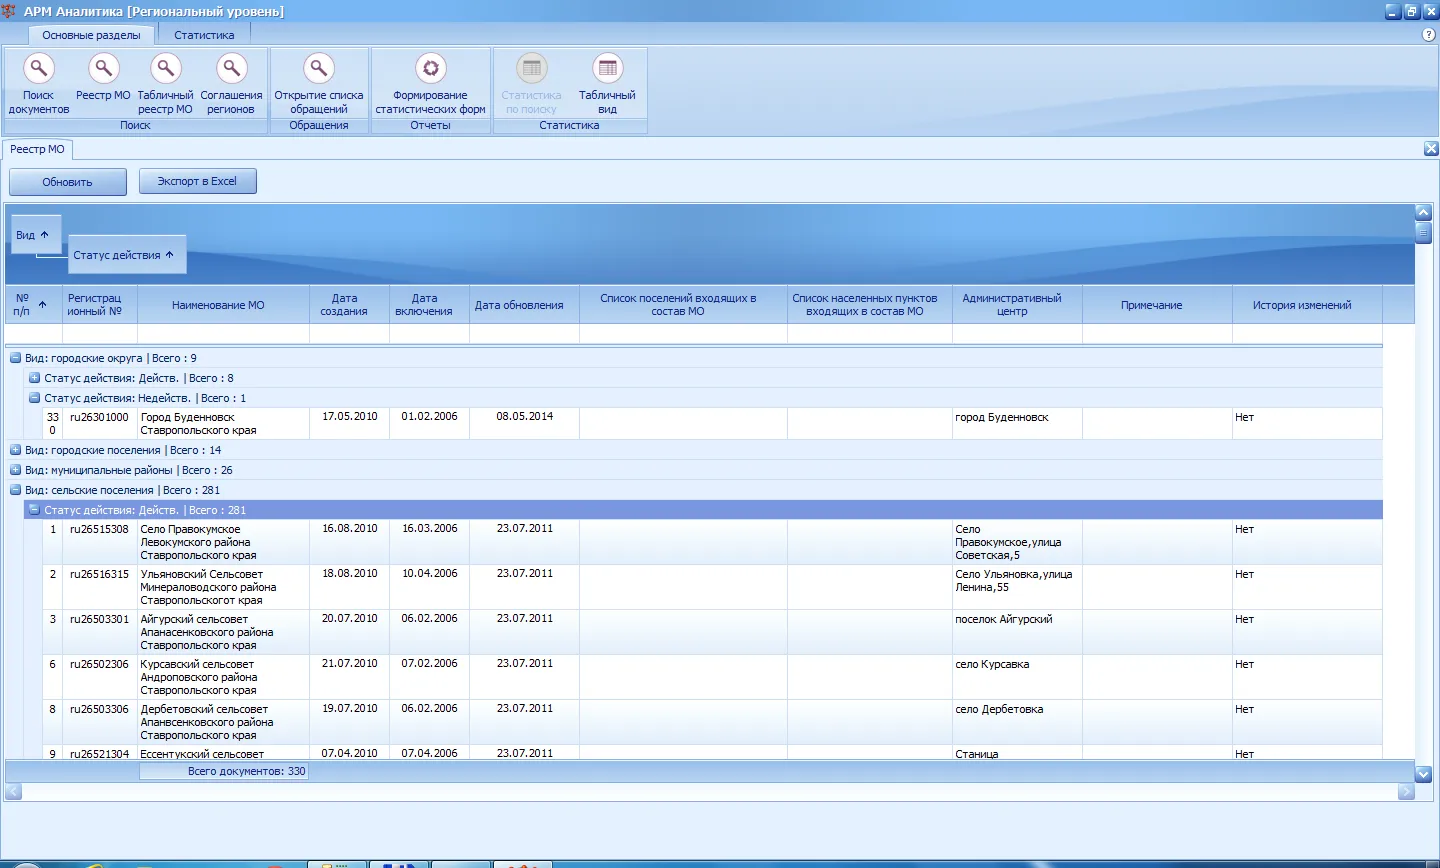This screenshot has width=1440, height=868.
Task: Click История изменений column header
Action: 1307,305
